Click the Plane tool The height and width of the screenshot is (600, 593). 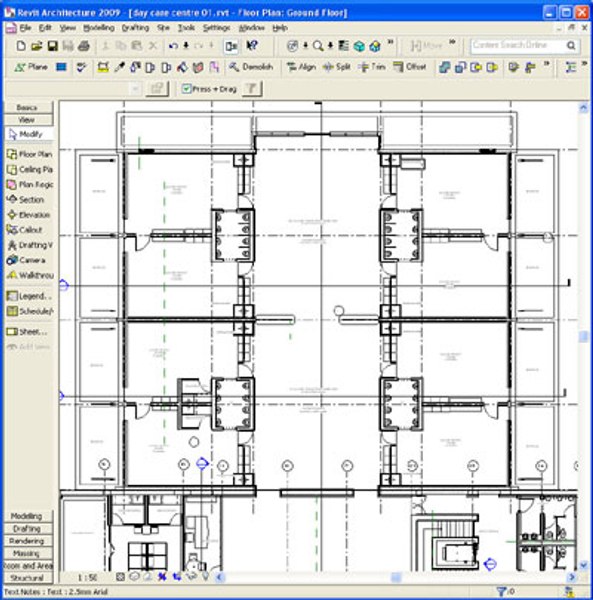coord(31,67)
